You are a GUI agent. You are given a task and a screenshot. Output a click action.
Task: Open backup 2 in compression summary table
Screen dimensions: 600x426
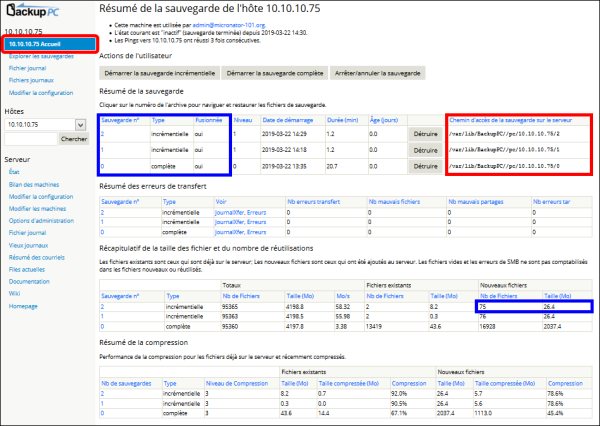tap(103, 393)
